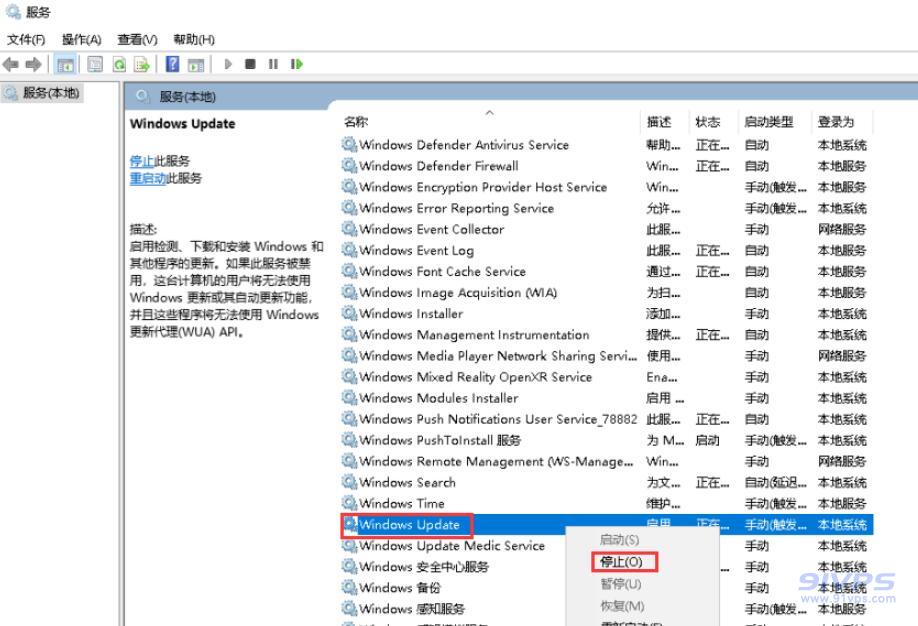Sort by the 登录为 column header

coord(835,122)
